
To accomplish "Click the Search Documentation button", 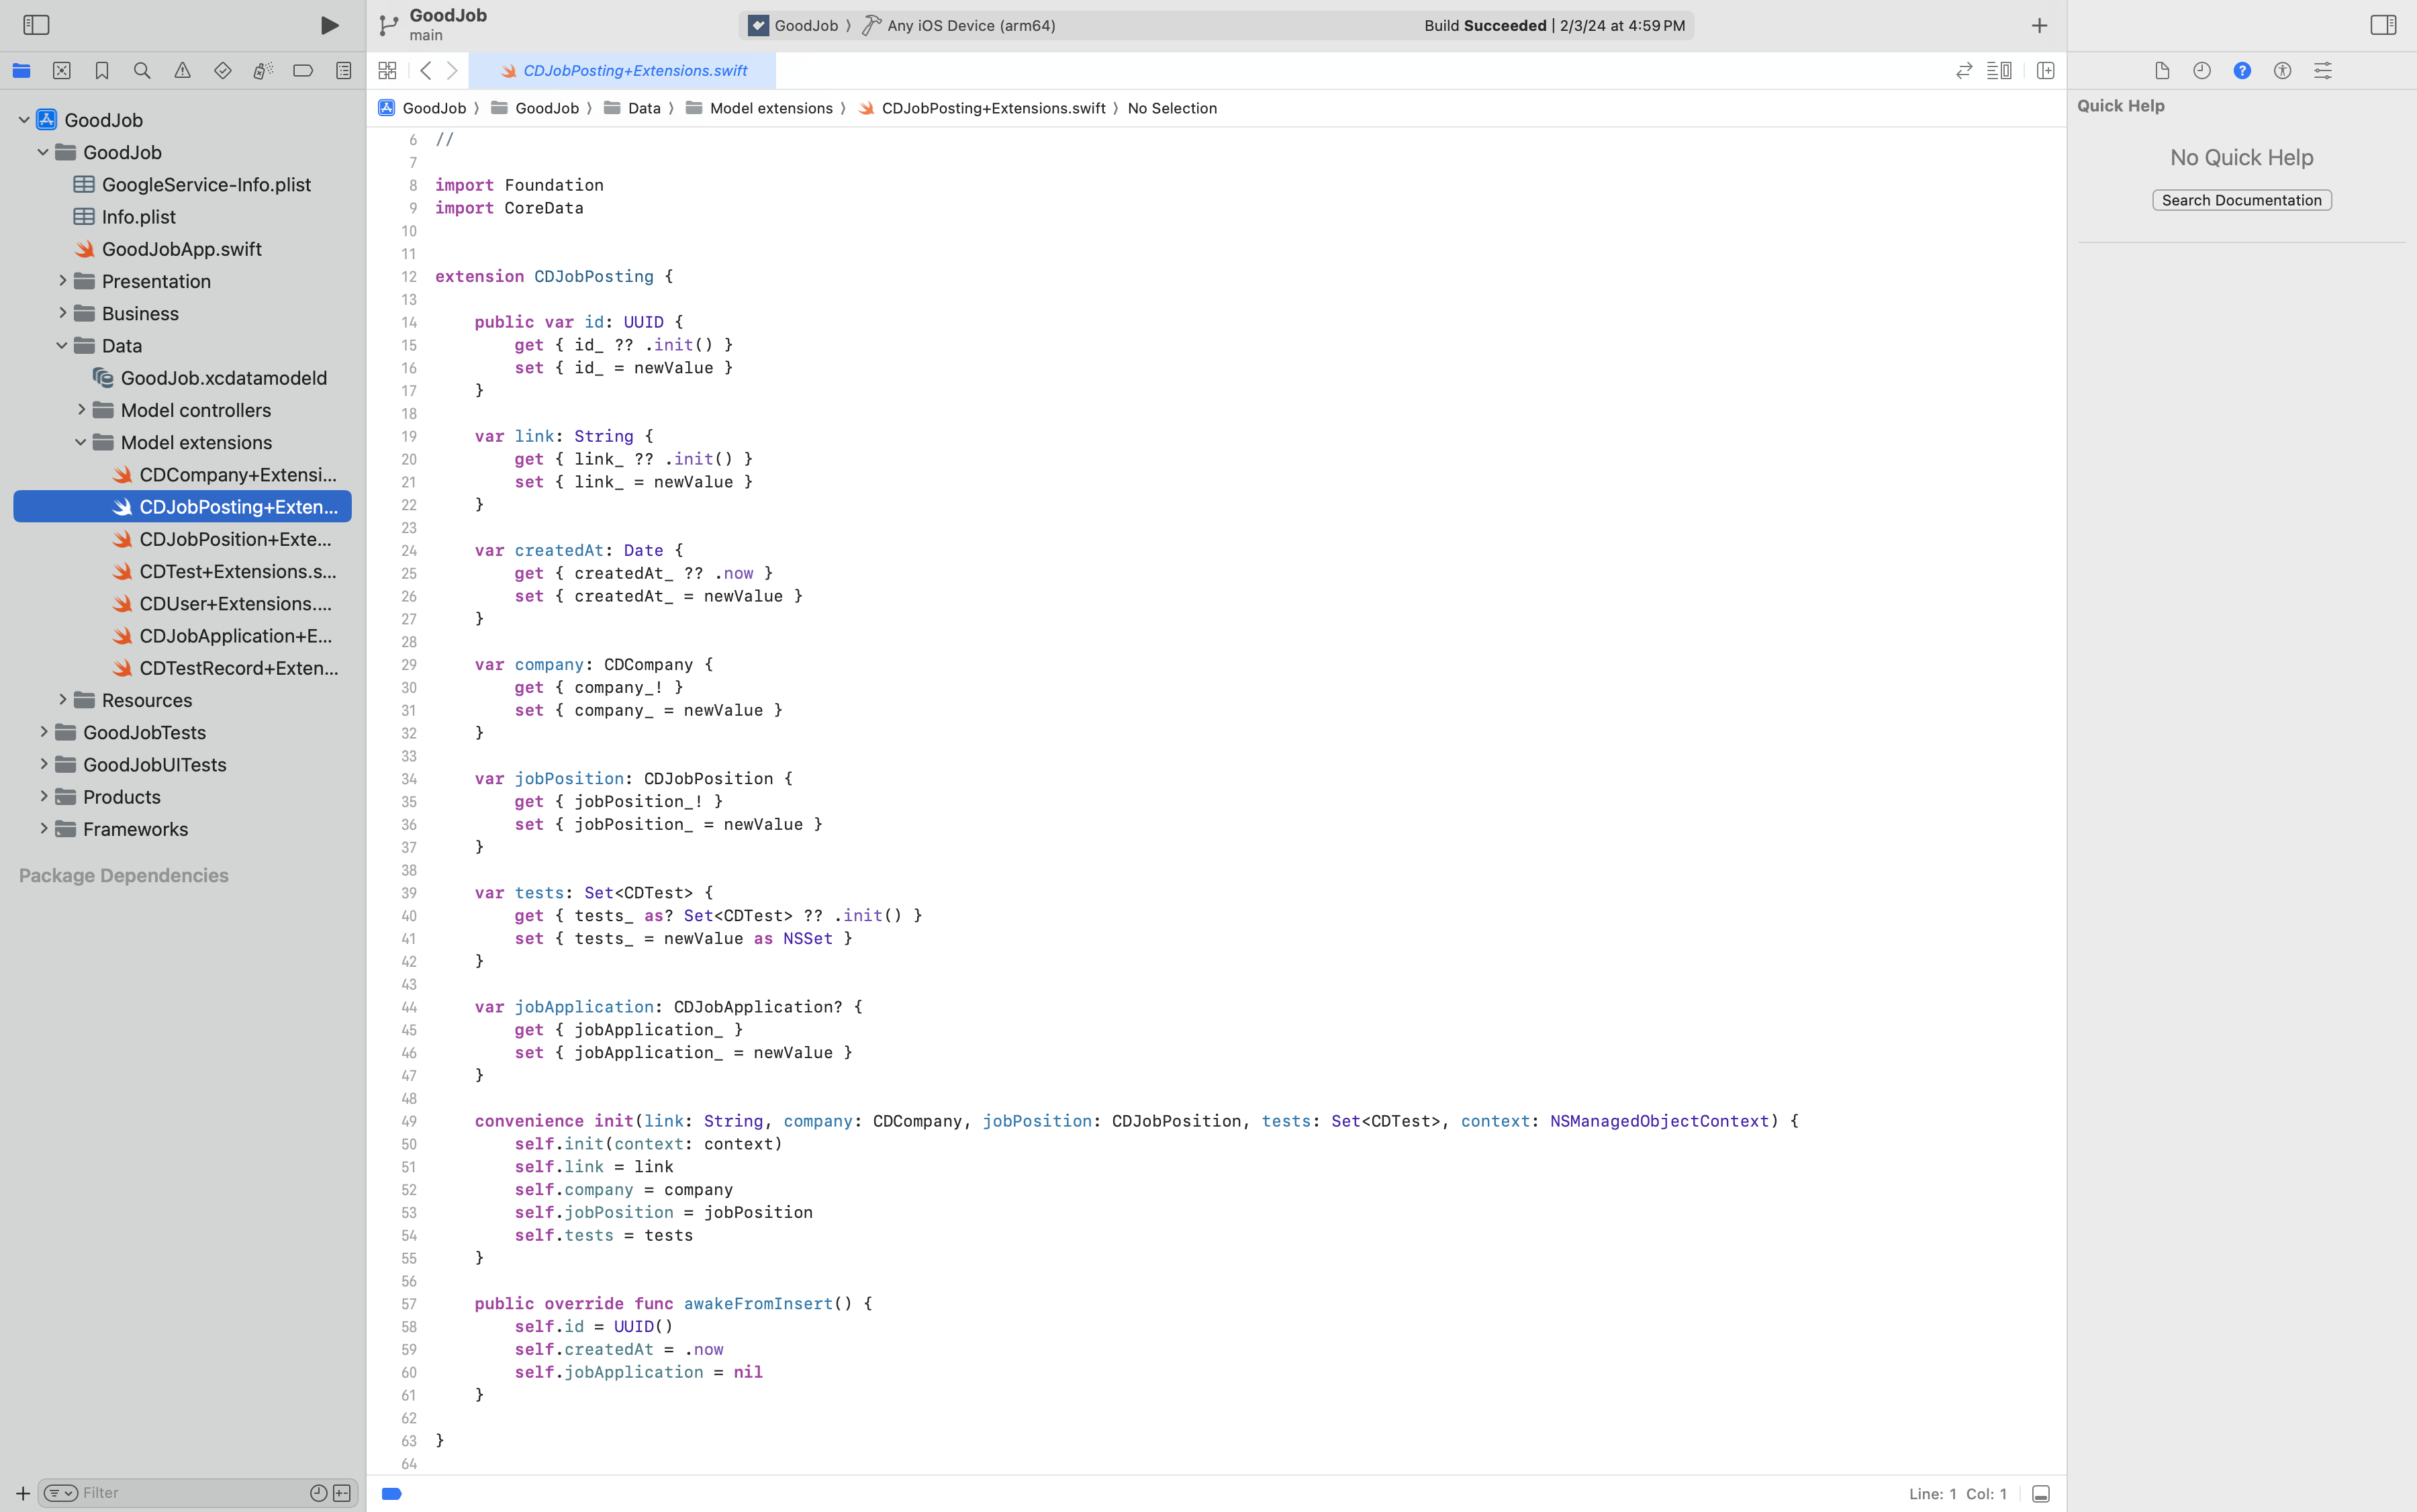I will pos(2241,200).
